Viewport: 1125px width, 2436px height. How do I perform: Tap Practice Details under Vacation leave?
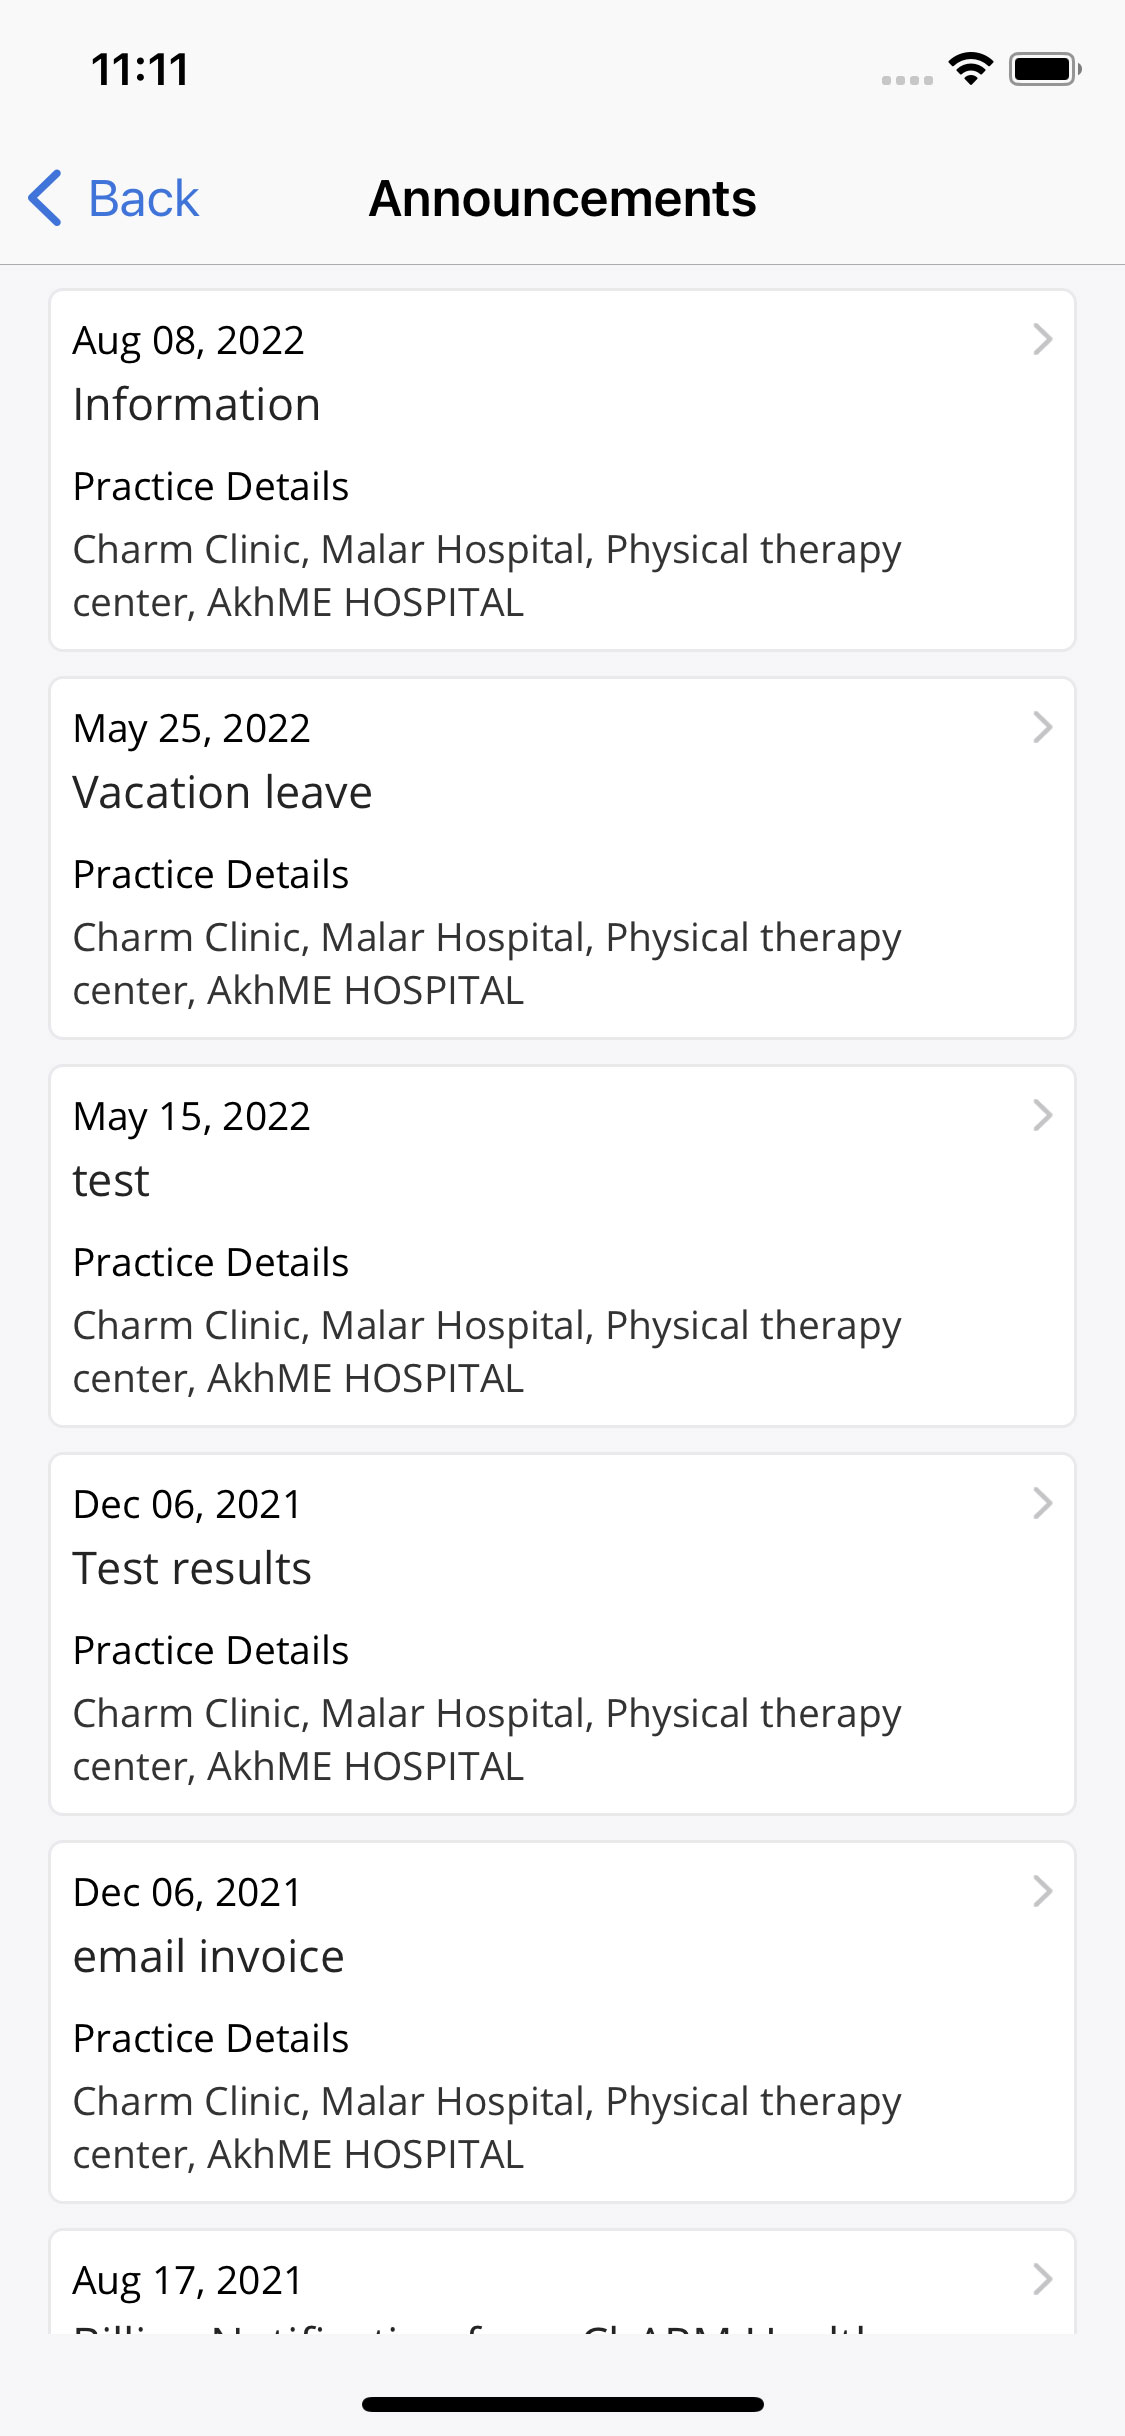pos(210,875)
